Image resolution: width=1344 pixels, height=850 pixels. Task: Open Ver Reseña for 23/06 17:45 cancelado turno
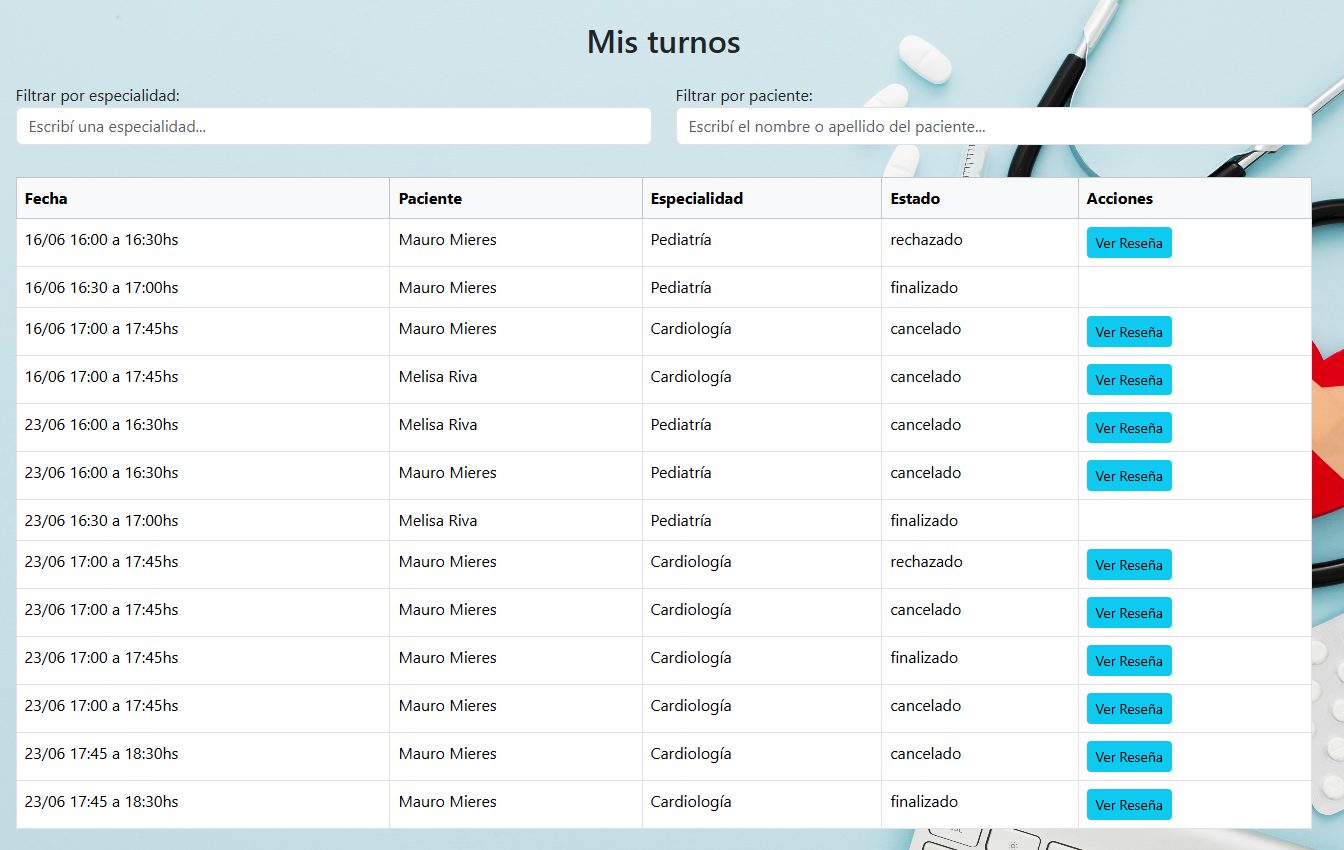1129,757
